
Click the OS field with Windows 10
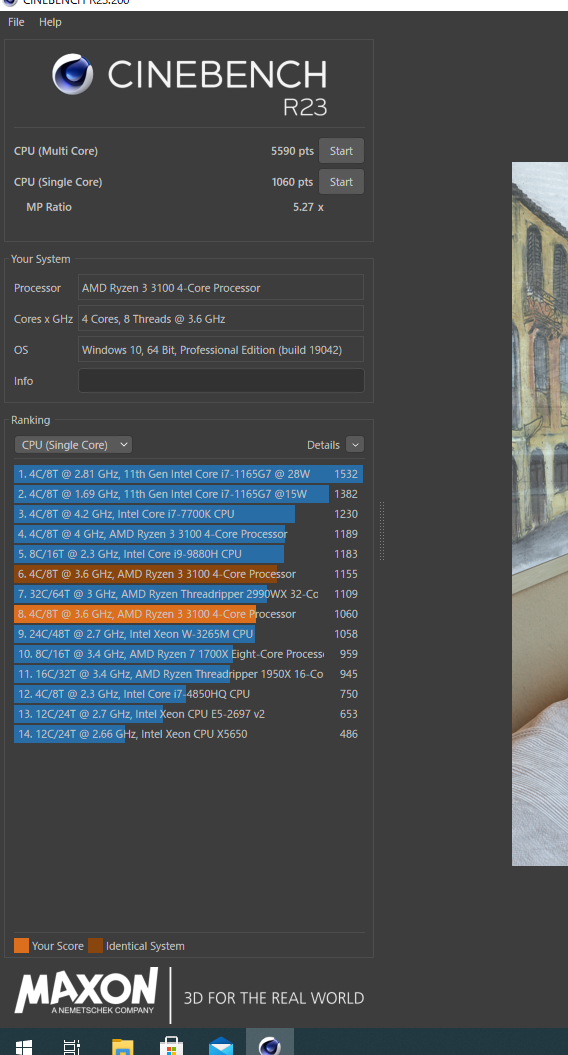coord(221,350)
